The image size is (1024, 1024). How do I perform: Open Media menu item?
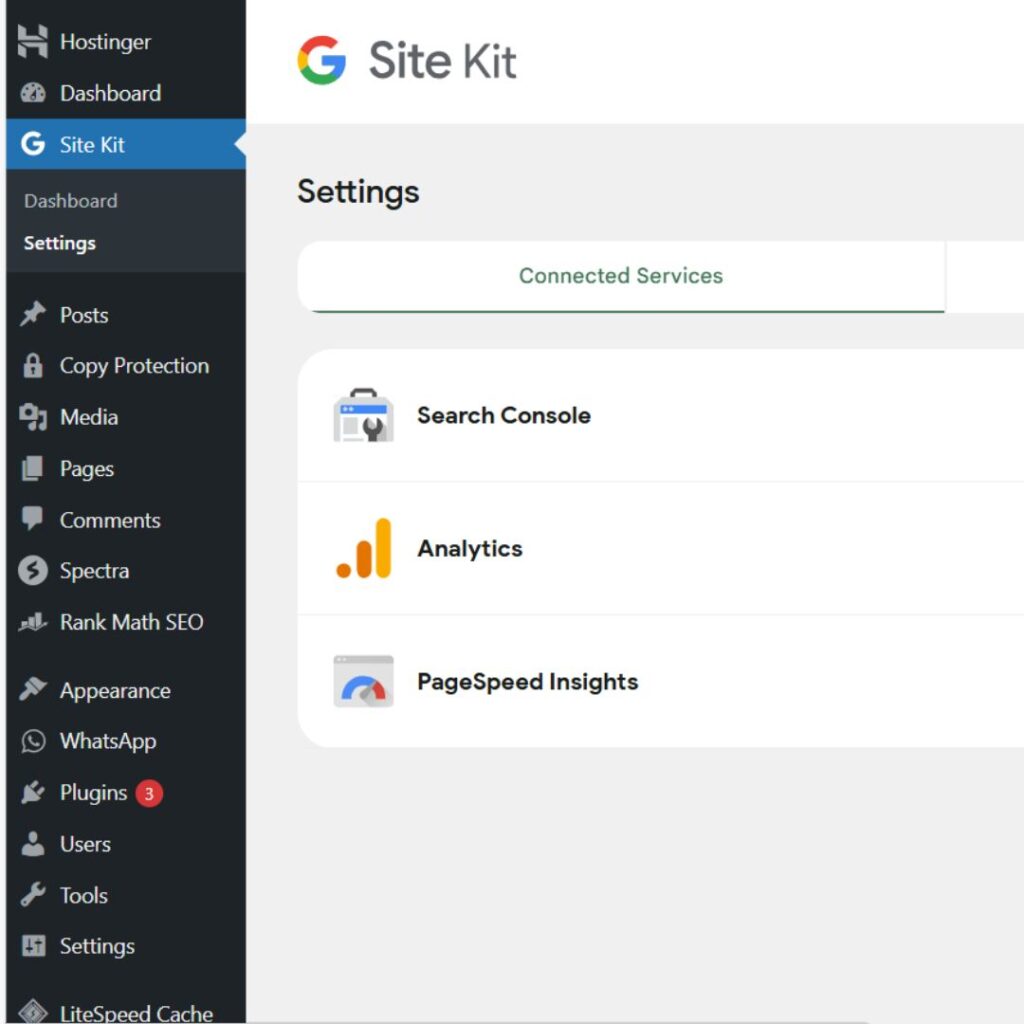pyautogui.click(x=126, y=417)
